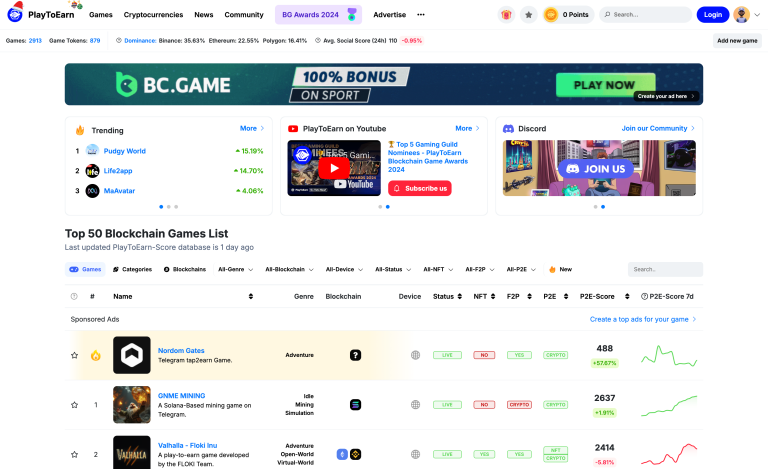
Task: Expand the All-Genre dropdown
Action: [236, 269]
